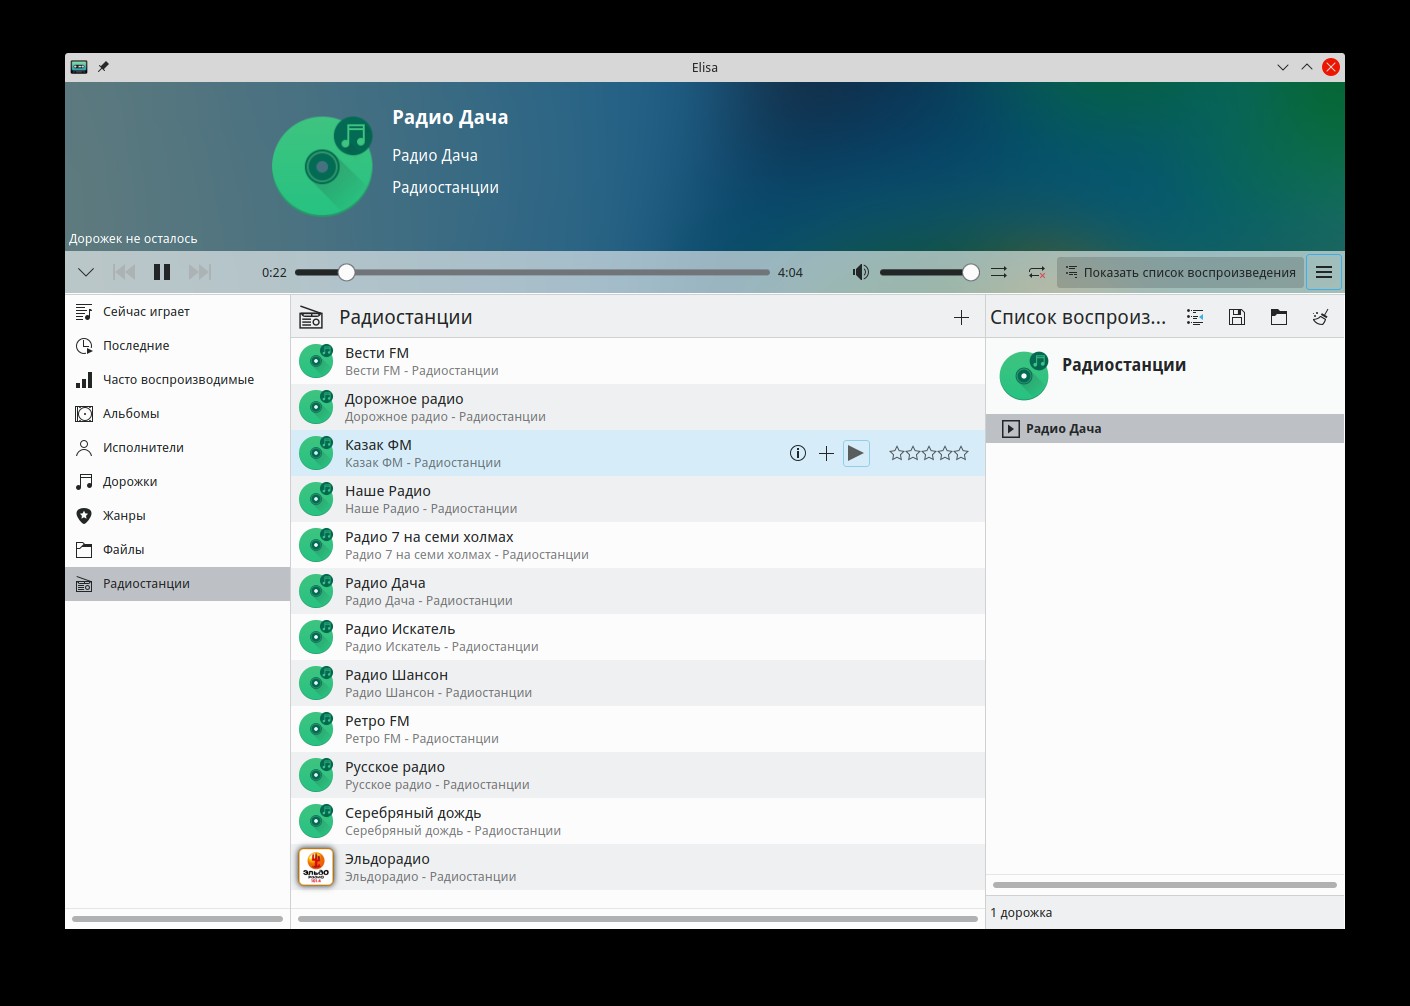Open 'Файлы' in the sidebar

[178, 550]
